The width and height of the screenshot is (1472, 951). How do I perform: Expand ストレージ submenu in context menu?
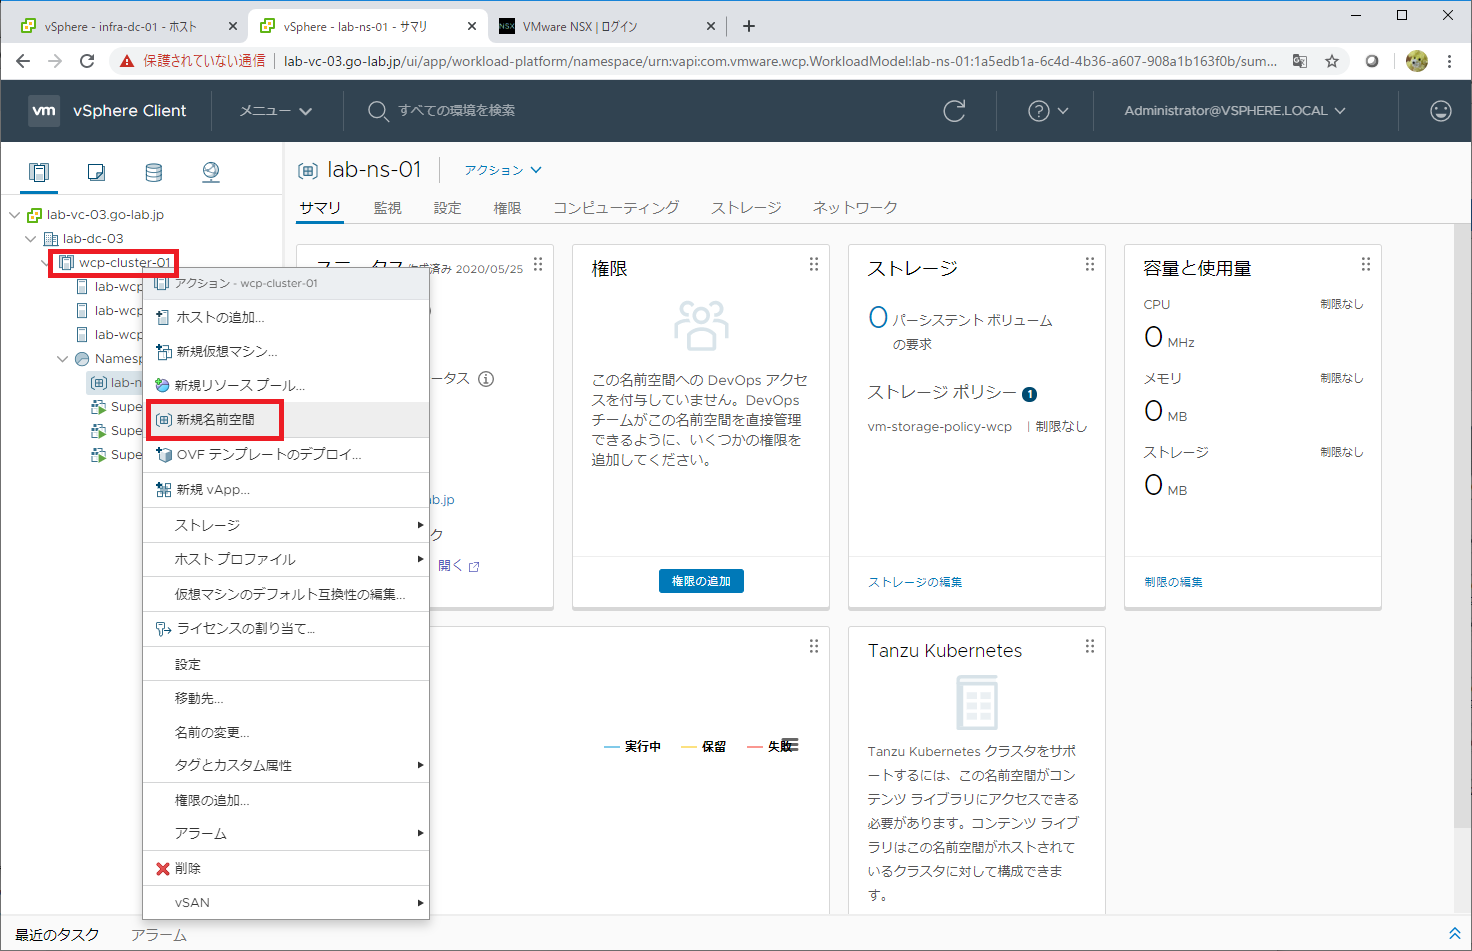coord(286,525)
